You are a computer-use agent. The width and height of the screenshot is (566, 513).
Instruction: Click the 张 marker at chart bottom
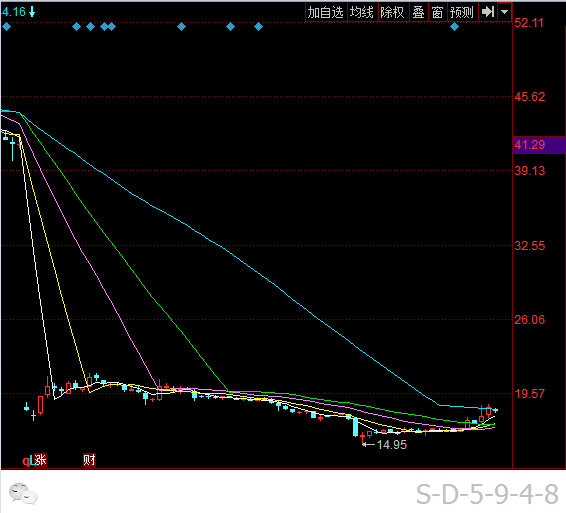40,460
